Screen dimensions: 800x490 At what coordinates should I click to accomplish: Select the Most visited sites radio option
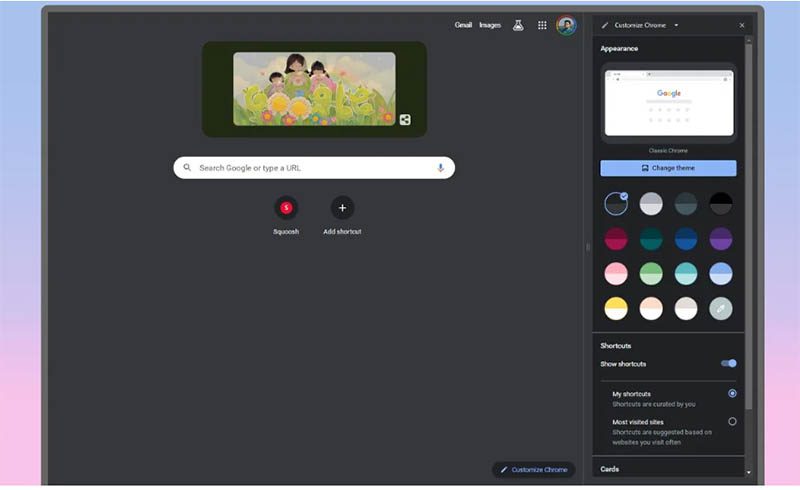click(x=732, y=422)
